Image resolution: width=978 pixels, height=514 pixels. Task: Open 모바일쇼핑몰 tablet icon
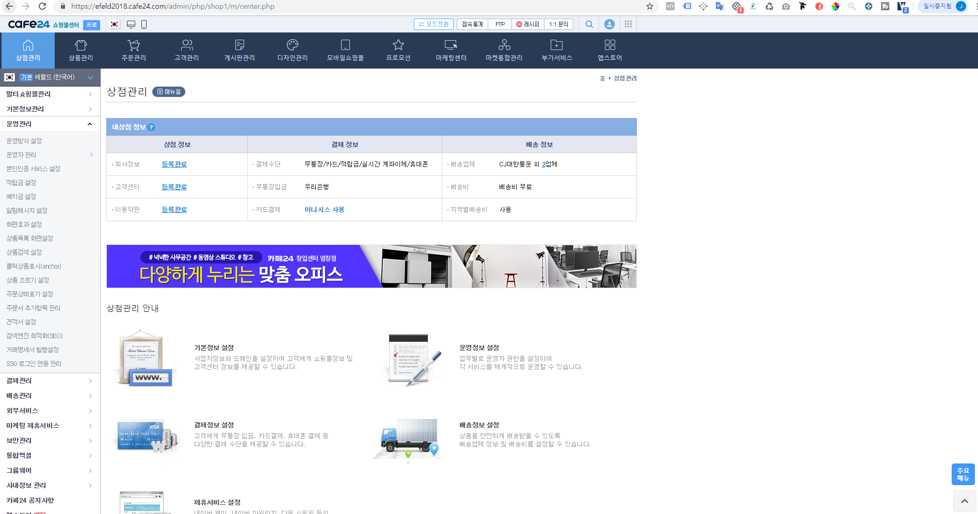click(345, 50)
